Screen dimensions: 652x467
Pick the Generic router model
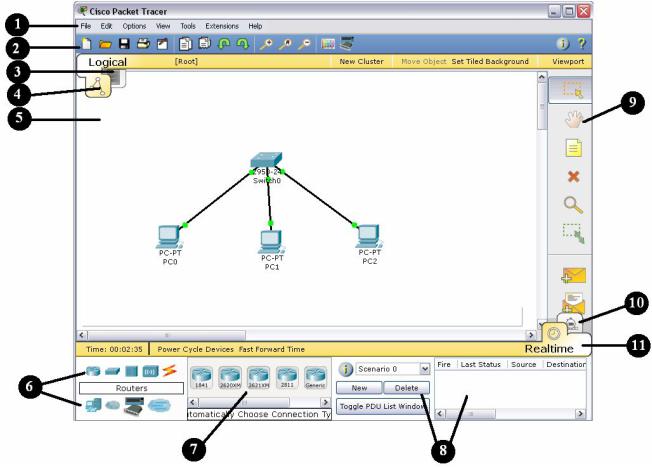(x=315, y=378)
